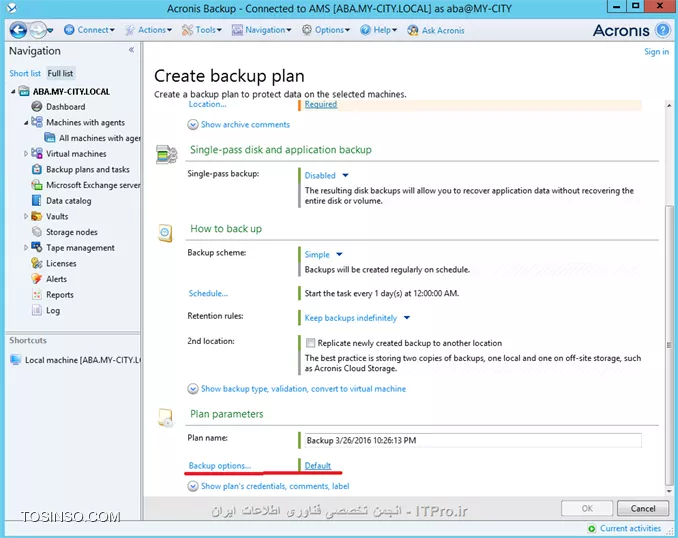Open the Options menu
678x538 pixels.
(x=326, y=30)
